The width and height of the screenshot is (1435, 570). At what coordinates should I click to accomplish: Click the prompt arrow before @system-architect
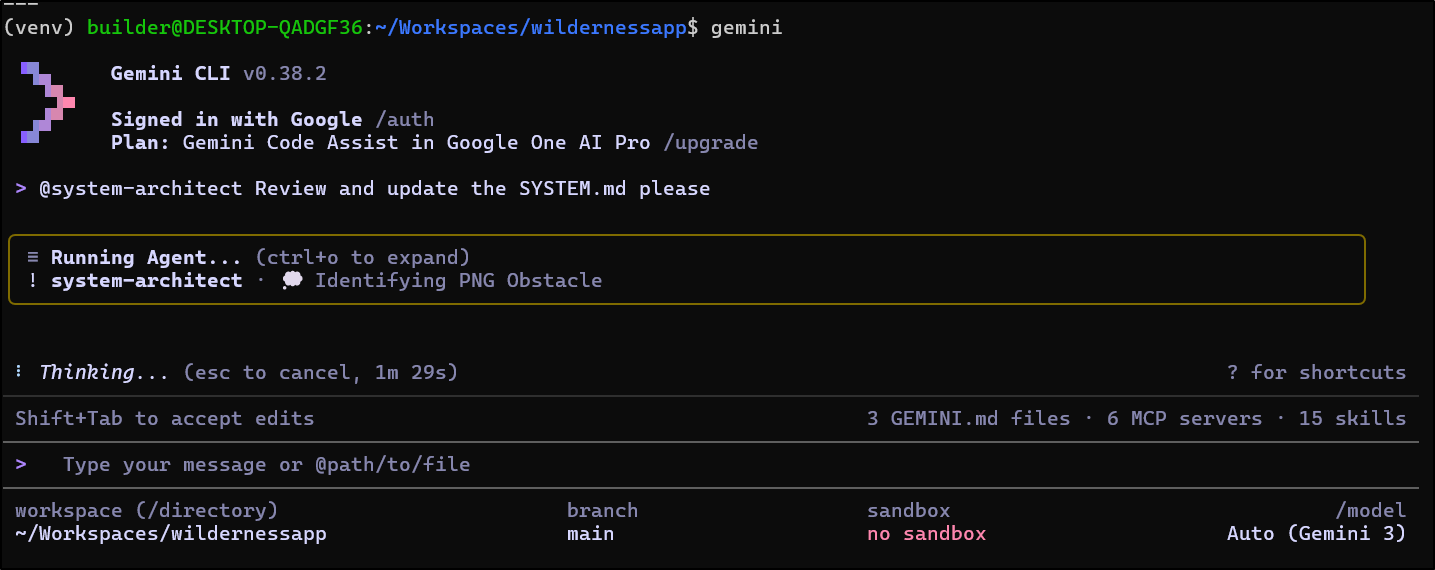(21, 188)
